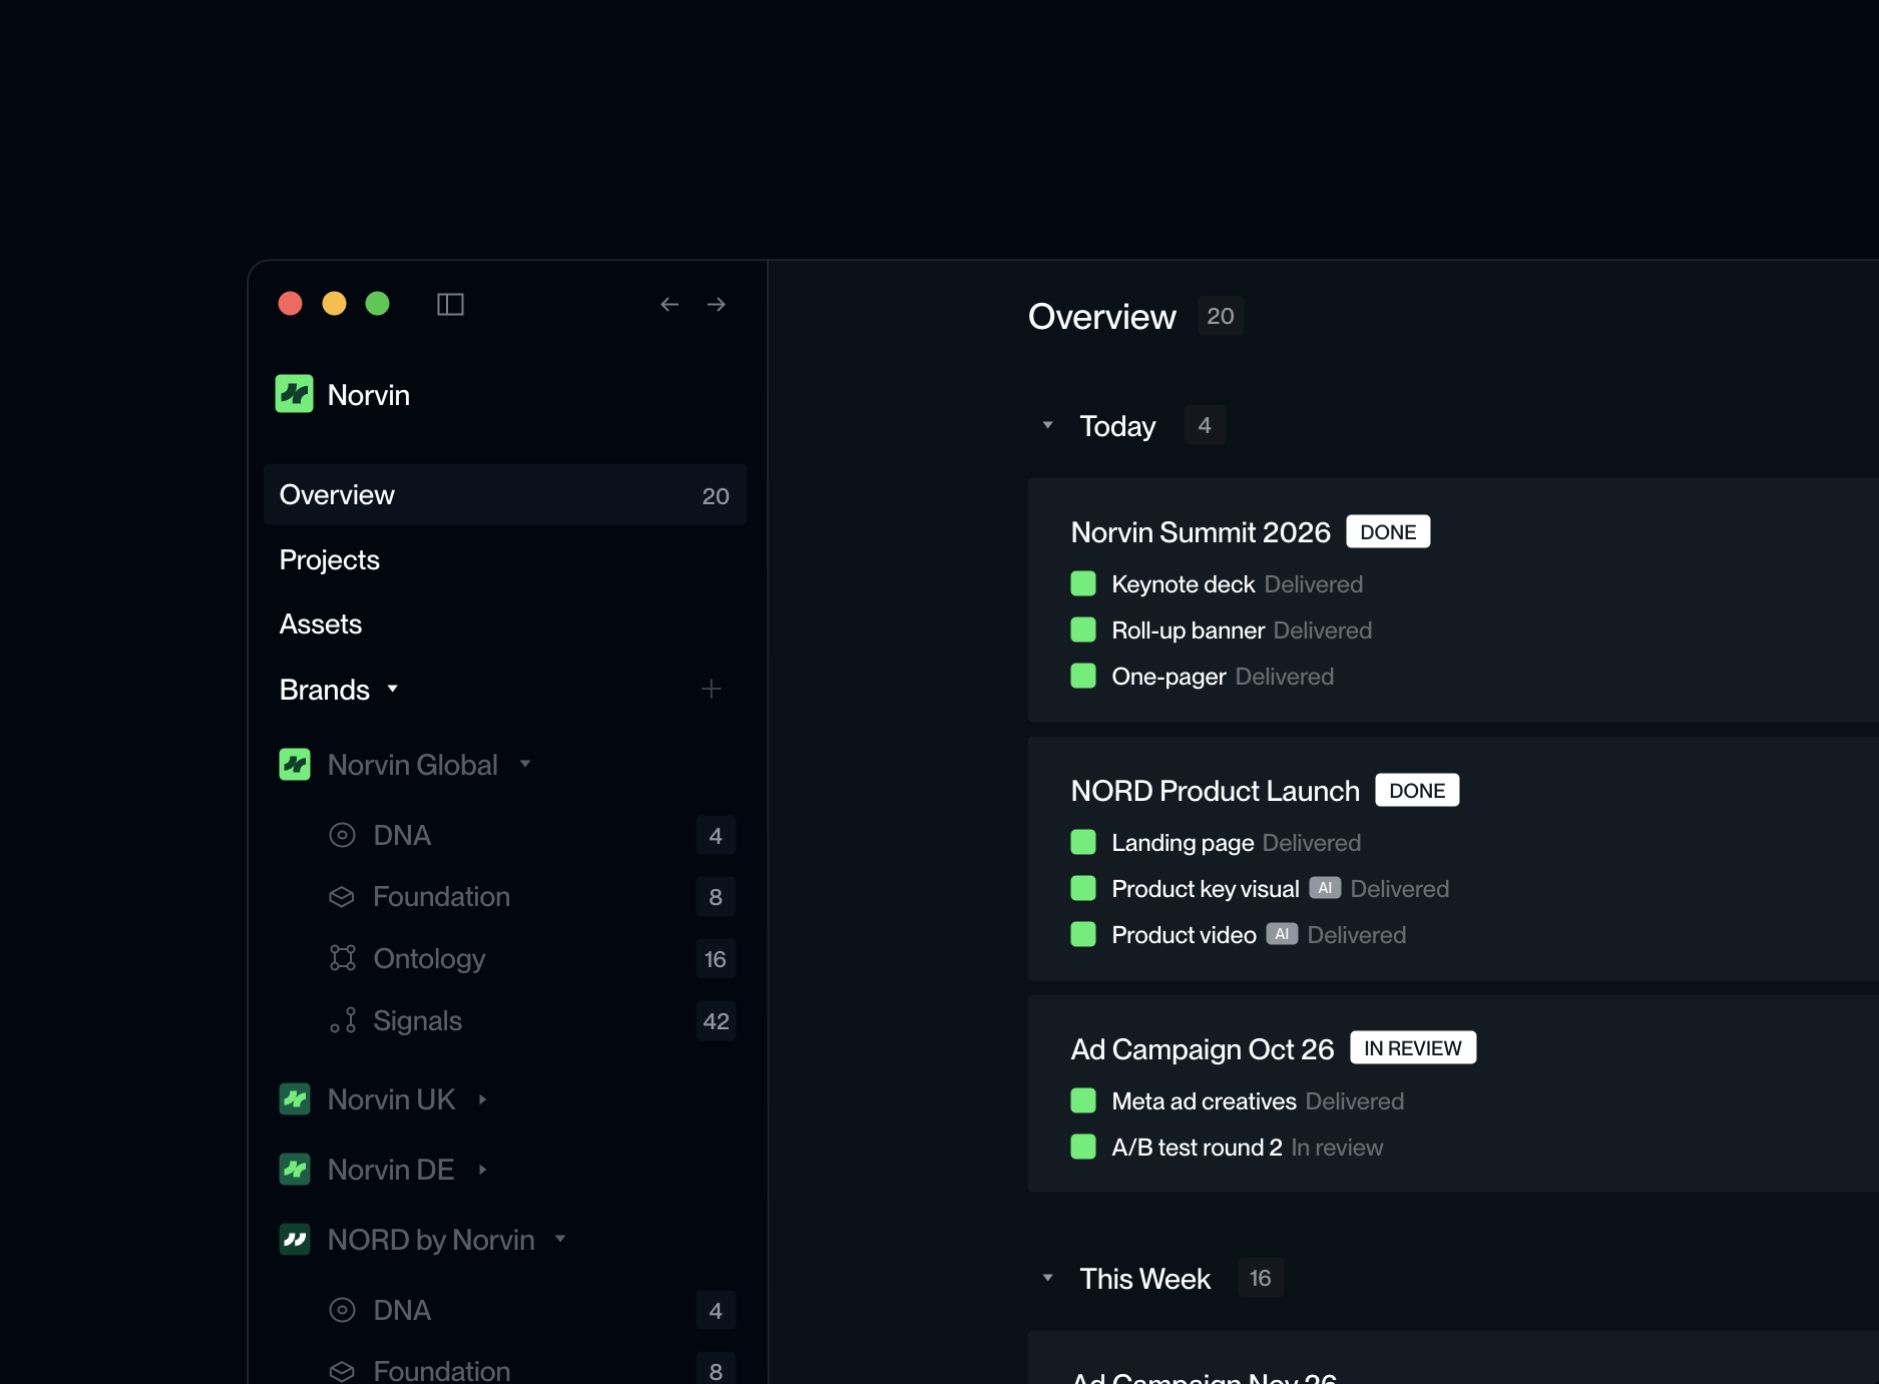
Task: Click the AI badge on Product key visual
Action: click(1324, 888)
